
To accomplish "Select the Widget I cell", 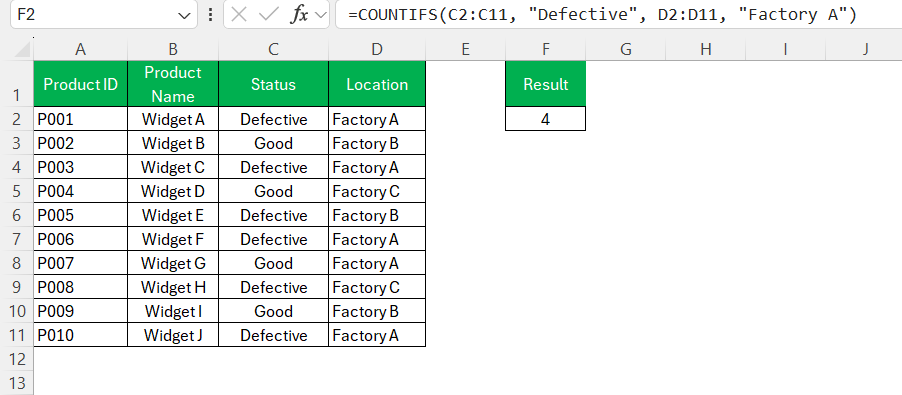I will 173,311.
